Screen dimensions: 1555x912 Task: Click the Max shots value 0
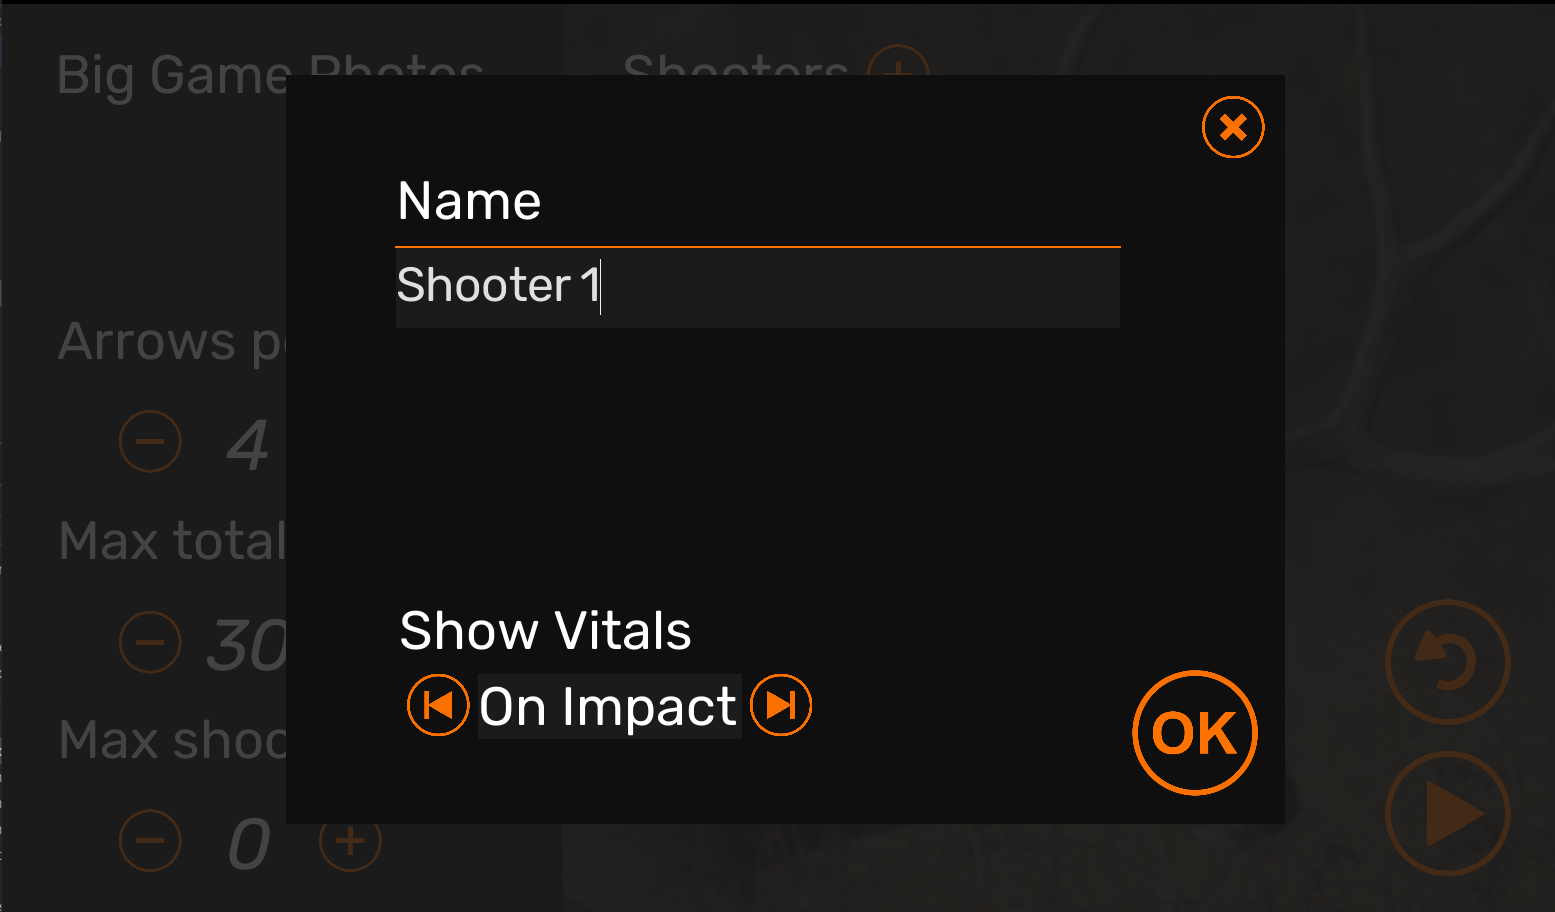tap(249, 845)
